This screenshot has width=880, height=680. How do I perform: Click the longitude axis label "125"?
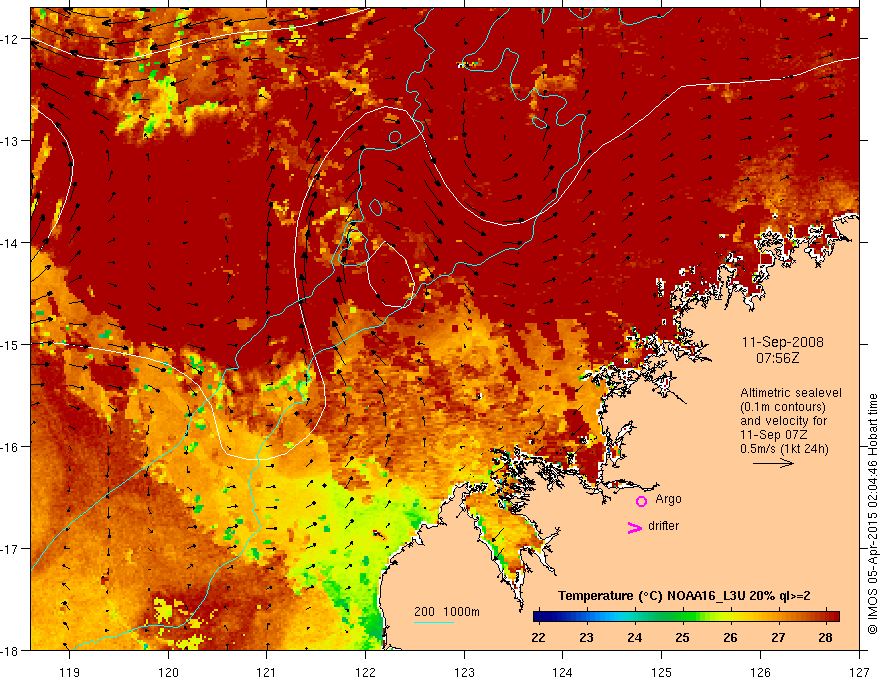click(x=662, y=672)
